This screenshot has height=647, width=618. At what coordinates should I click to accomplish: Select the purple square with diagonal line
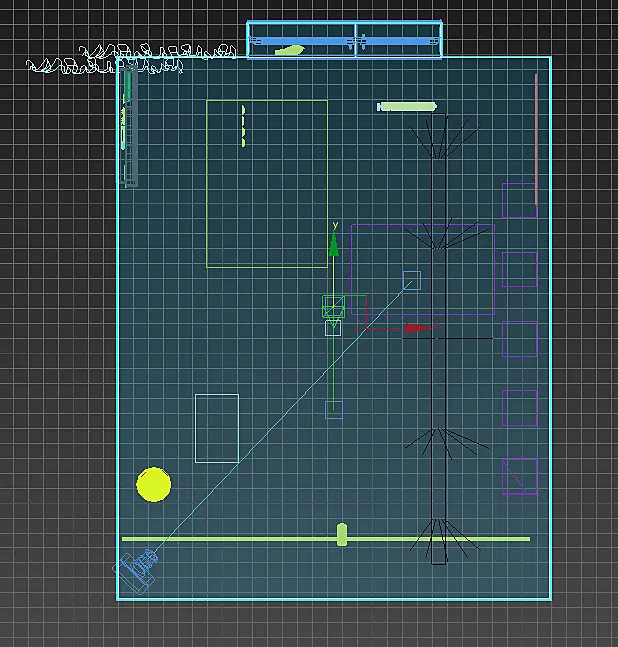coord(520,477)
